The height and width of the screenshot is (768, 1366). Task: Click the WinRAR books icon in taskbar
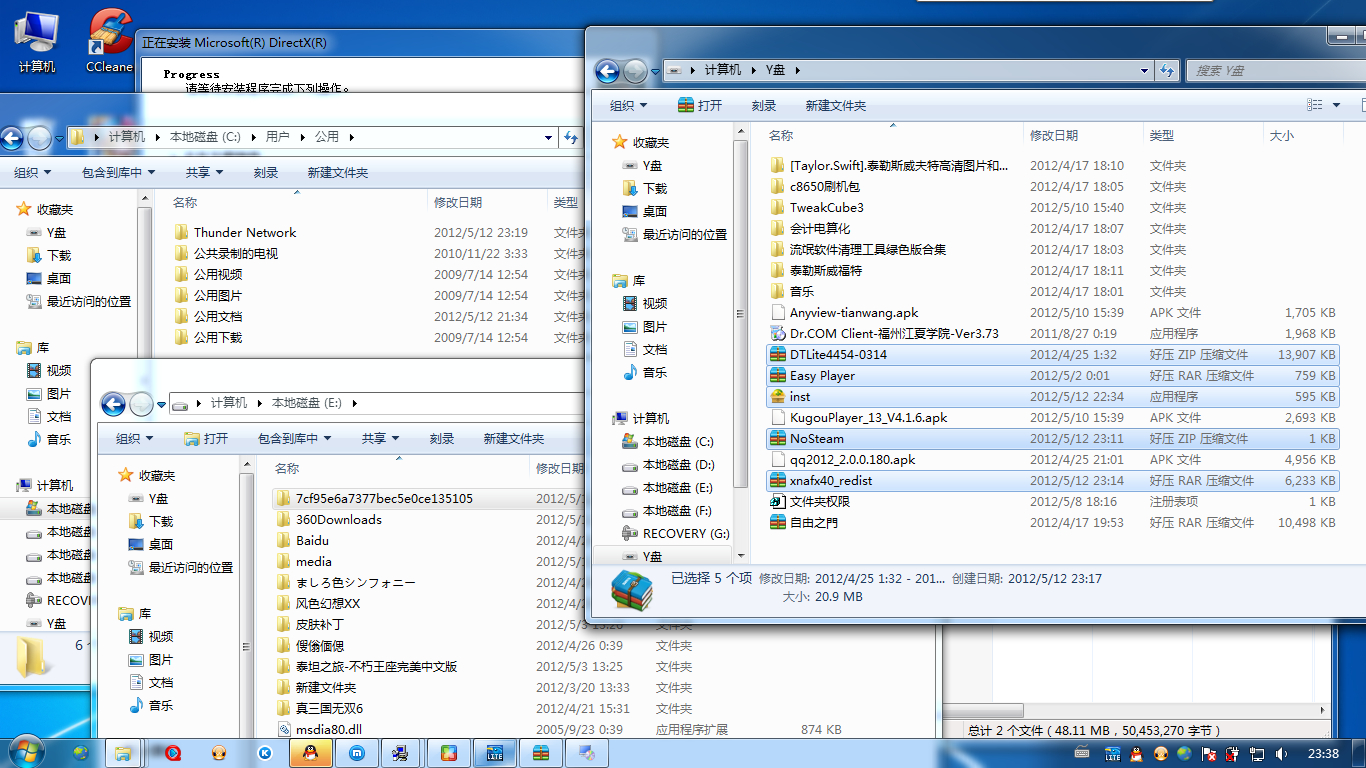[541, 753]
